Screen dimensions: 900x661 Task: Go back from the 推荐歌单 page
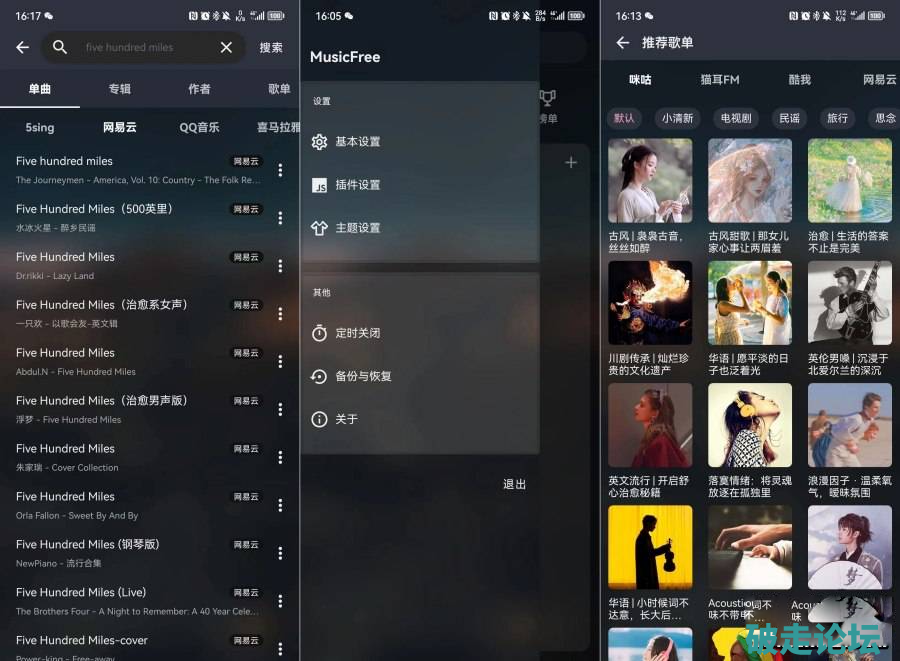pyautogui.click(x=622, y=43)
